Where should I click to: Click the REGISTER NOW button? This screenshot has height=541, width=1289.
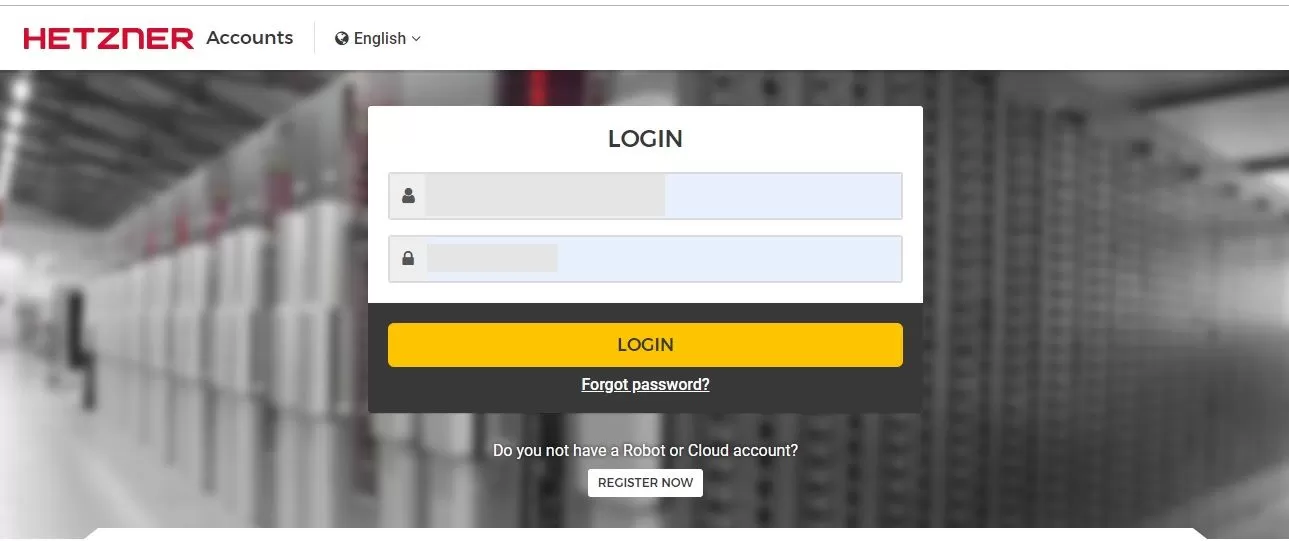point(645,483)
